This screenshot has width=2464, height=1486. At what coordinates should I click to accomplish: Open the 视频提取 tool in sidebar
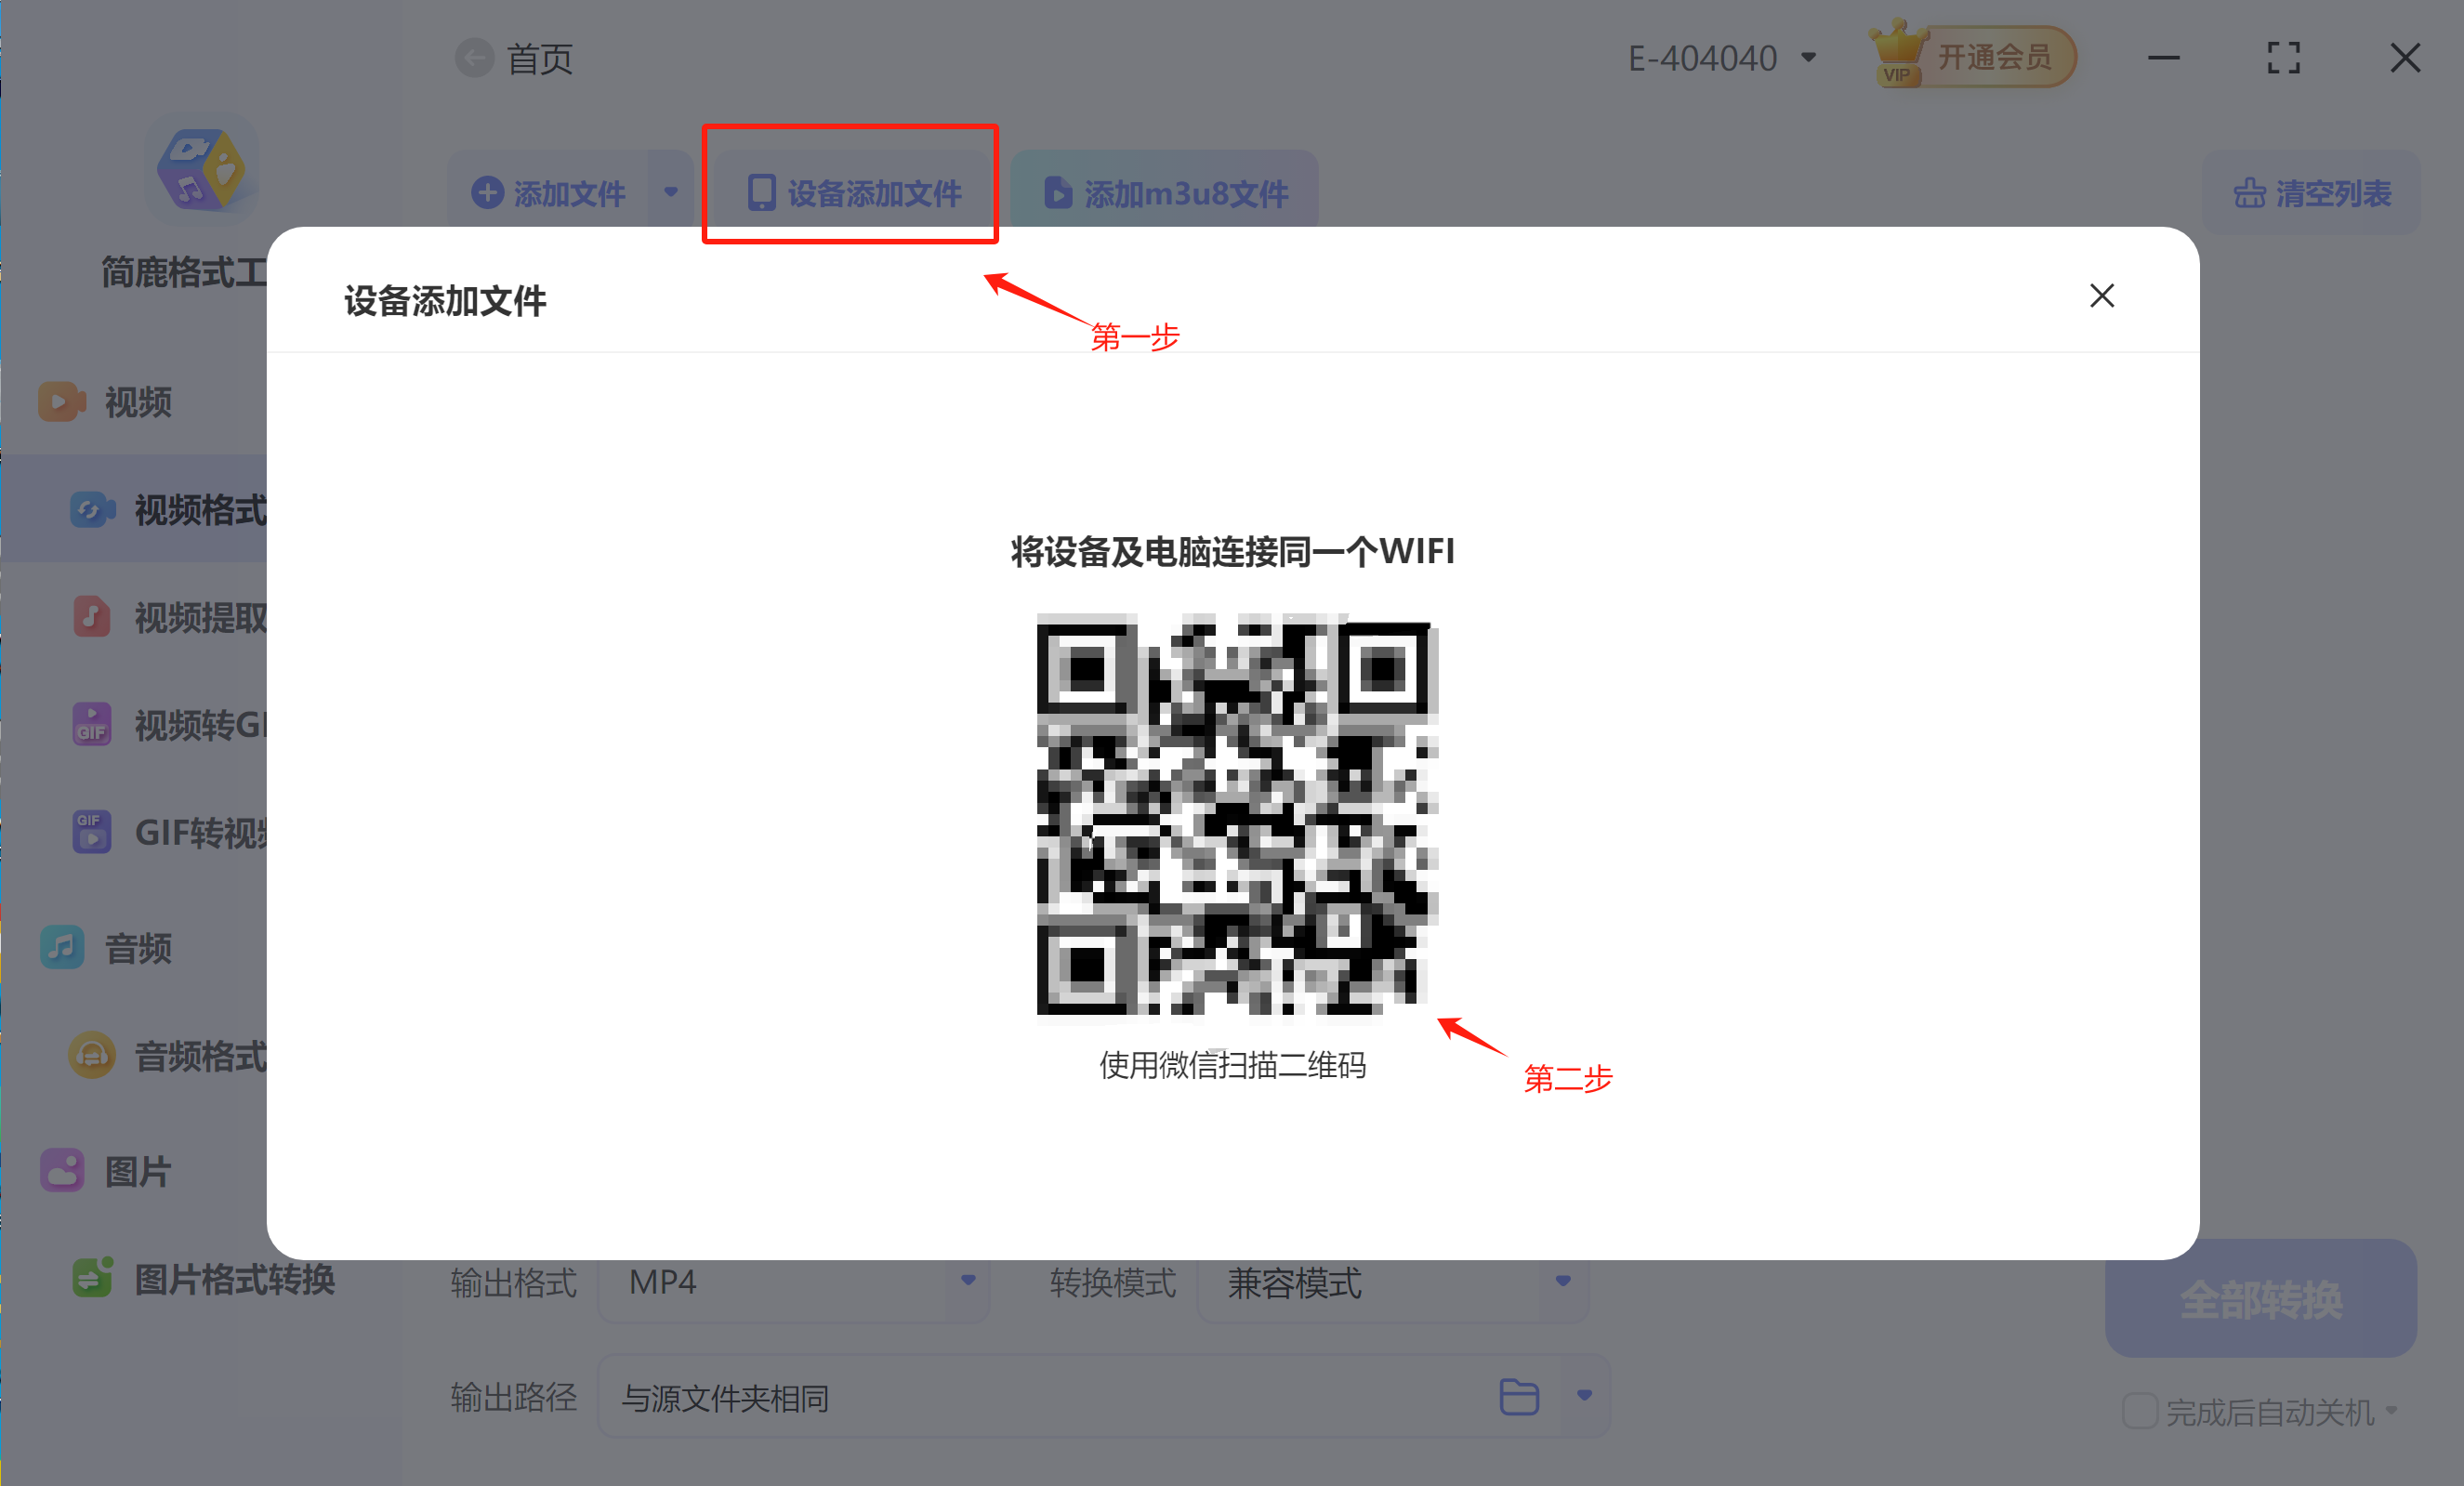pos(91,616)
